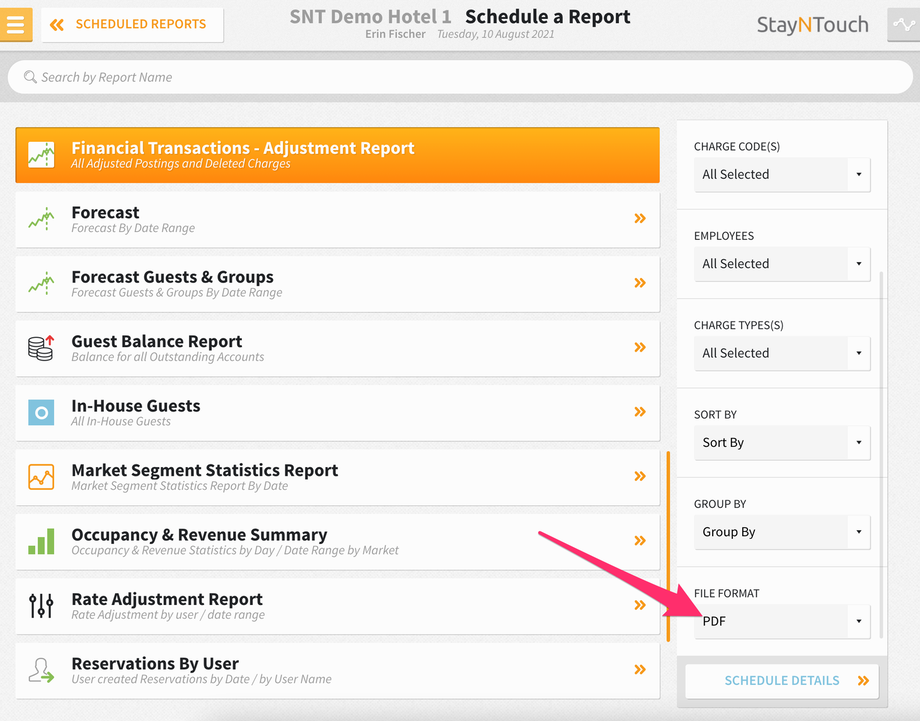The image size is (920, 721).
Task: Click the Forecast Guests & Groups chart icon
Action: (41, 283)
